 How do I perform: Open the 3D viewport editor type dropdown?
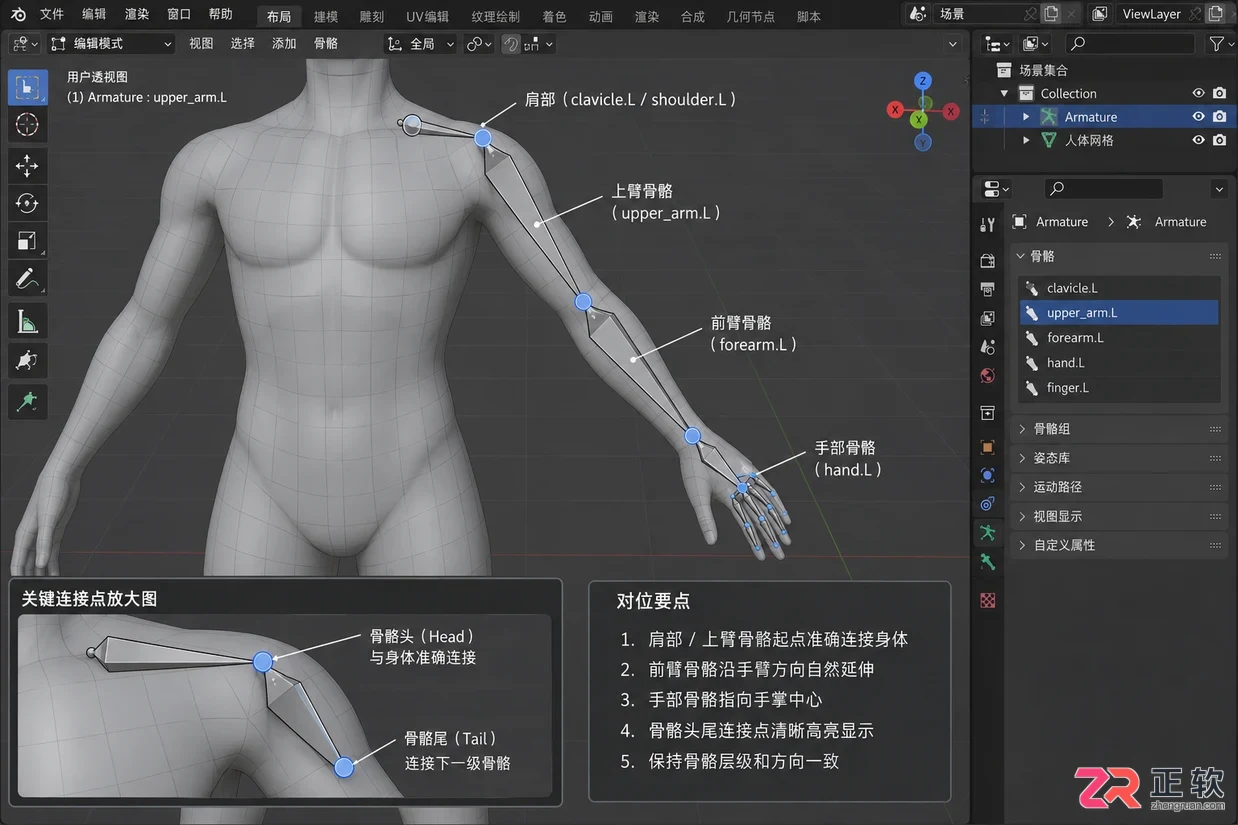coord(24,44)
